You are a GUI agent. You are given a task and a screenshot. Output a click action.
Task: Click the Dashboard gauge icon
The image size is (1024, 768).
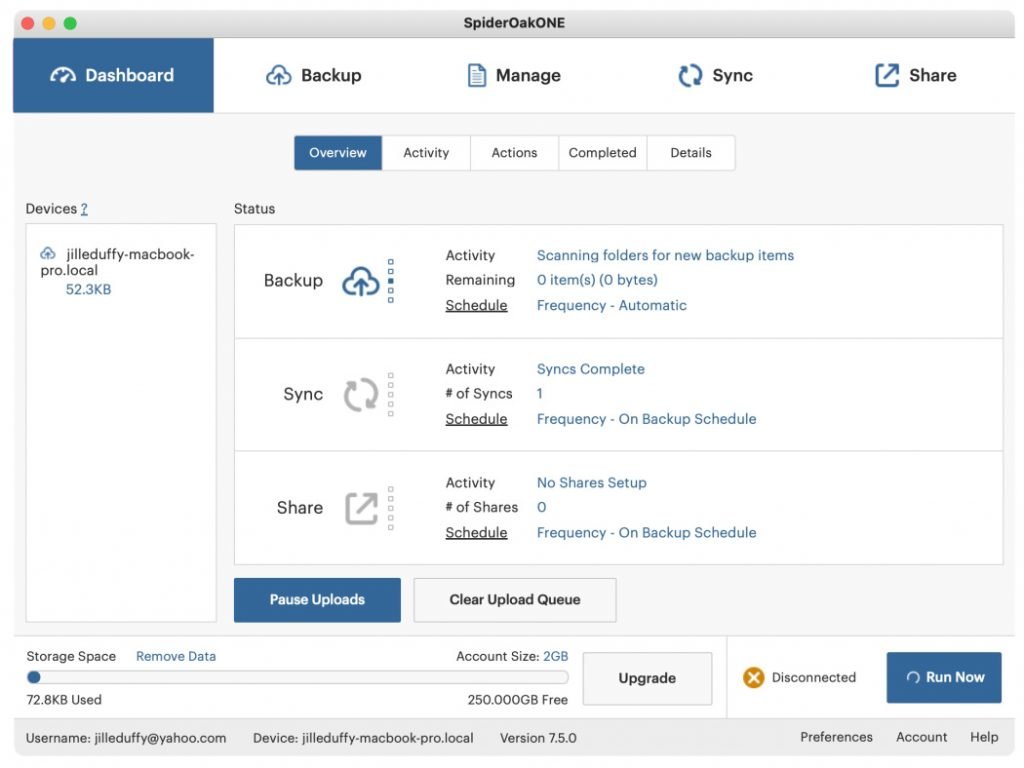[x=63, y=76]
